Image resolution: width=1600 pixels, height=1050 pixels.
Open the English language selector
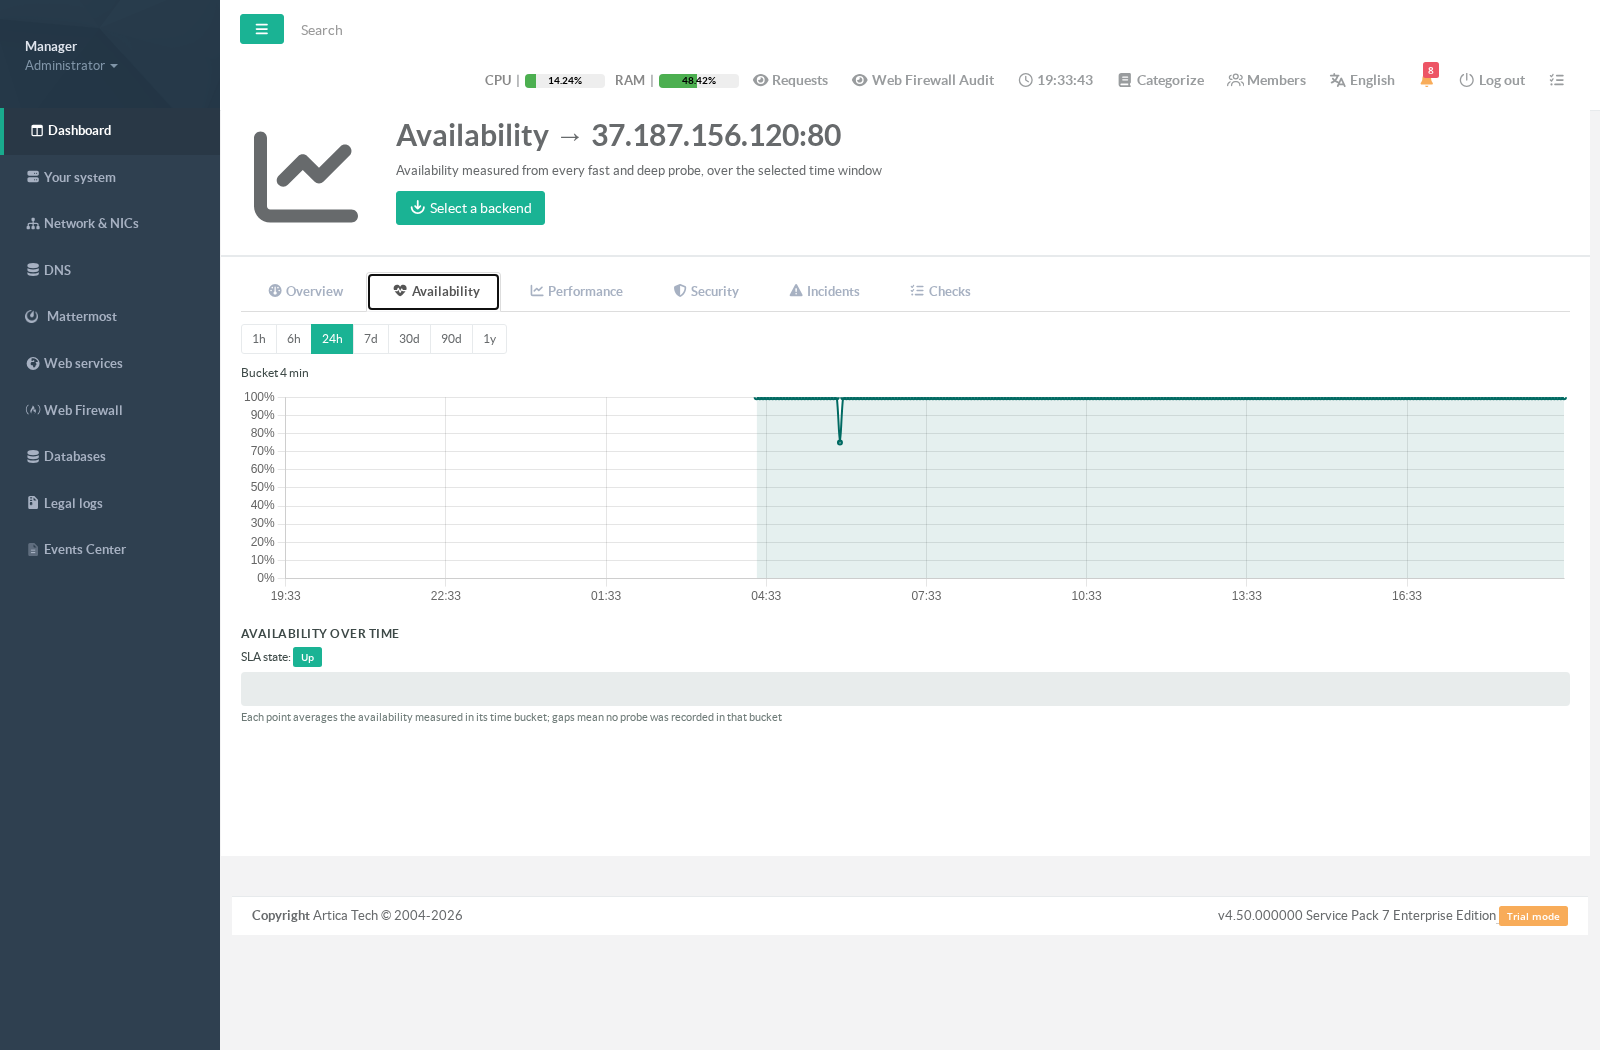tap(1362, 80)
